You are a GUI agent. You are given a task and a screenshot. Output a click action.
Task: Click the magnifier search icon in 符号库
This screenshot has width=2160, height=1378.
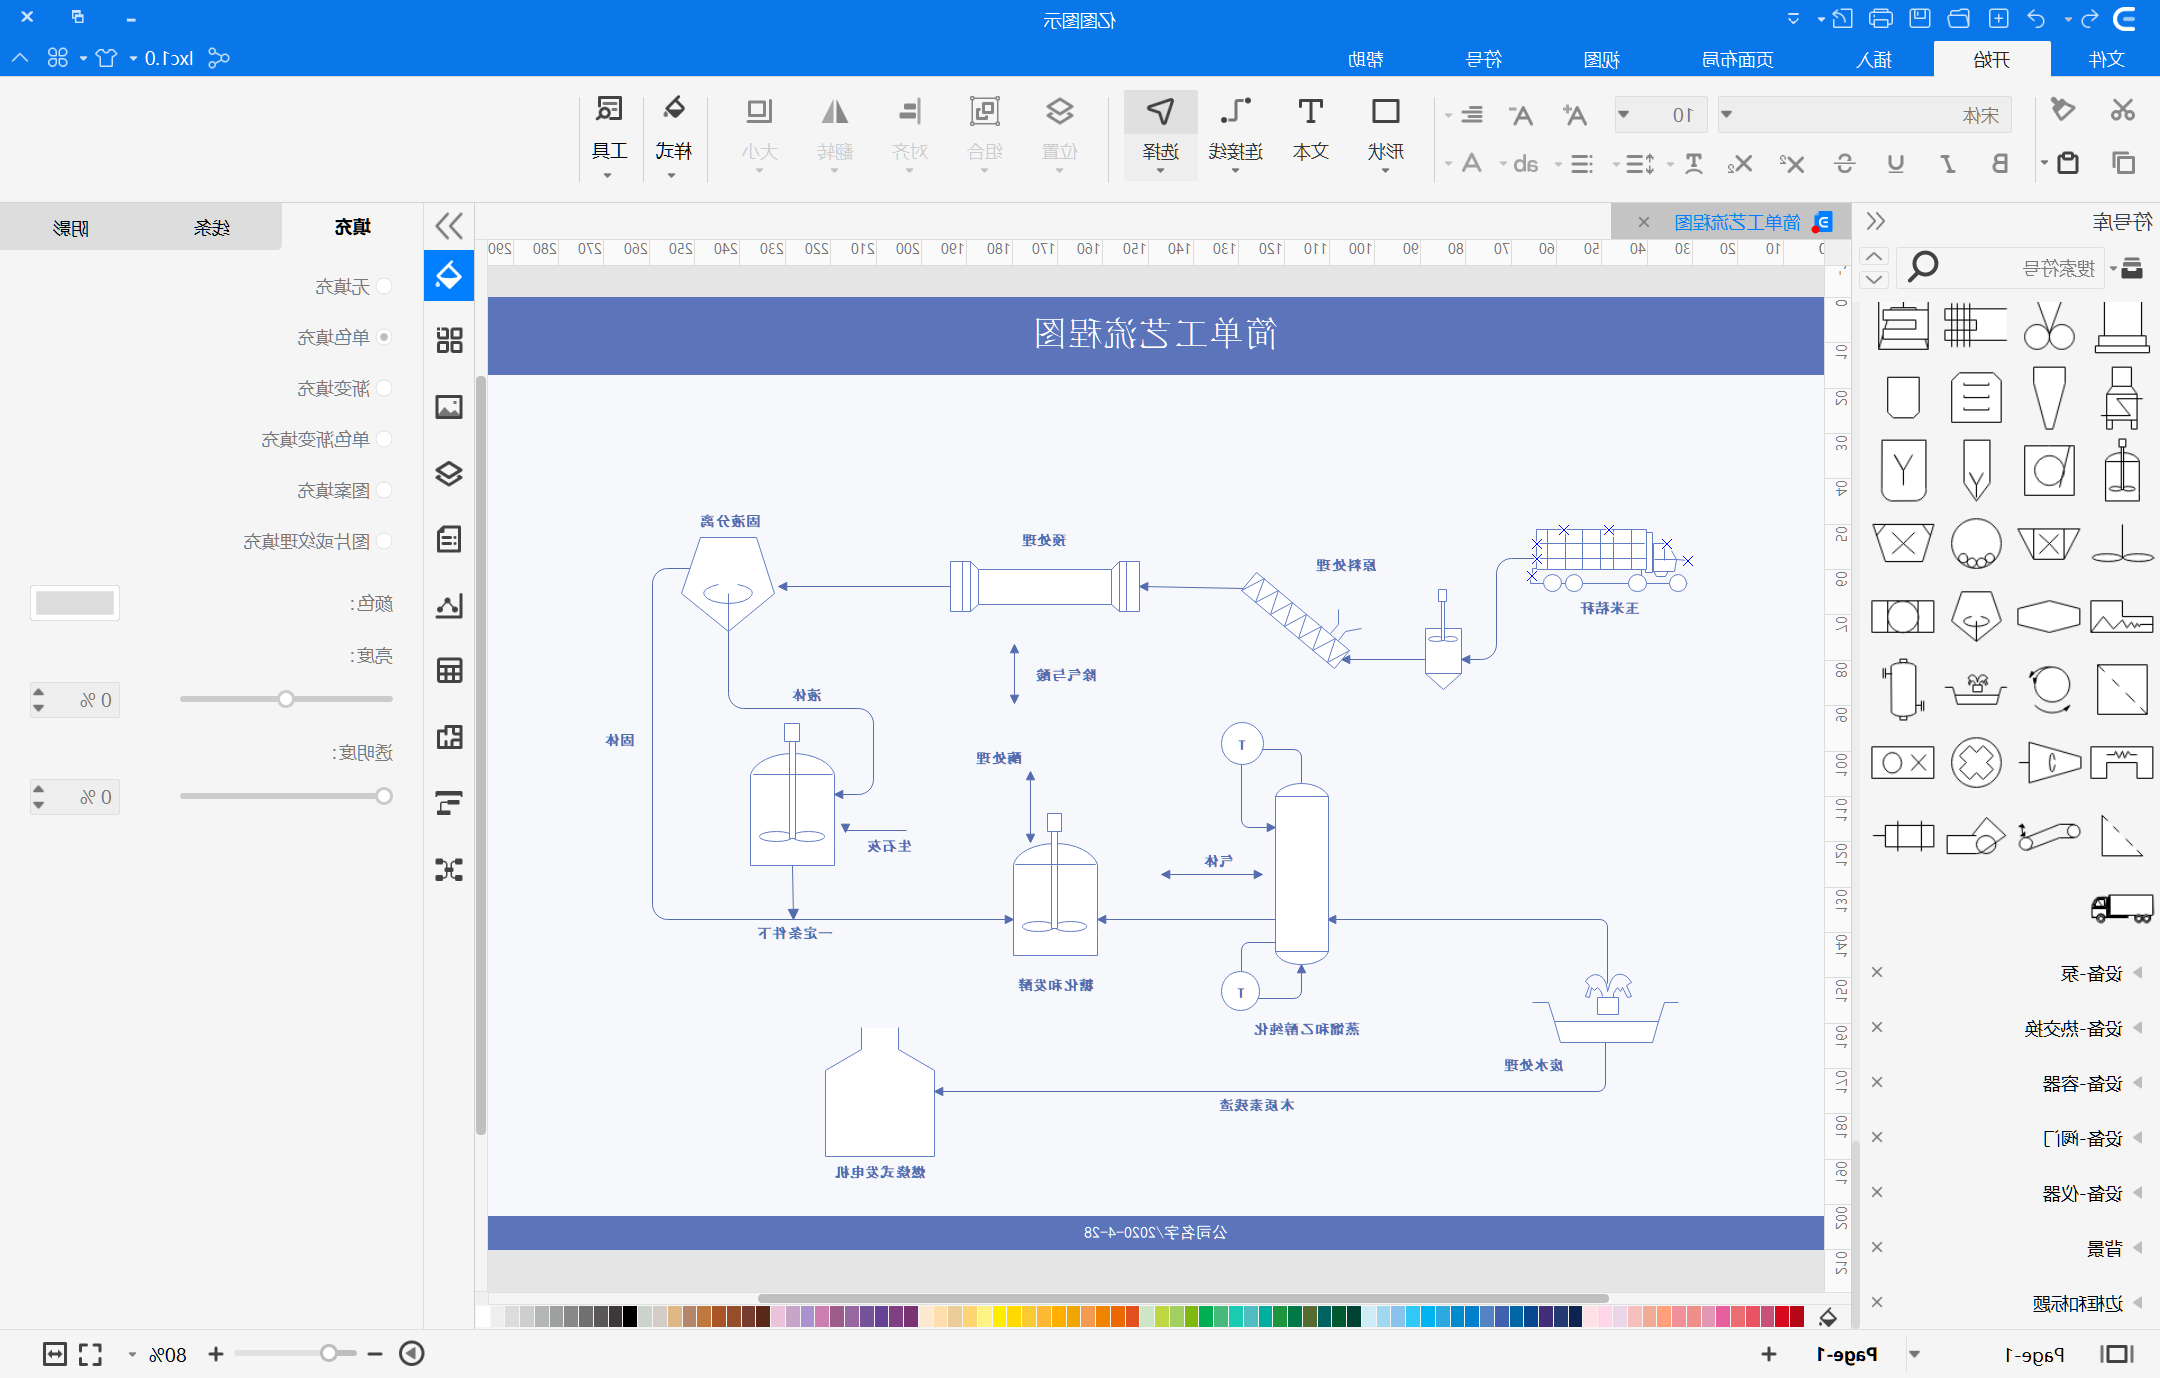point(1923,266)
